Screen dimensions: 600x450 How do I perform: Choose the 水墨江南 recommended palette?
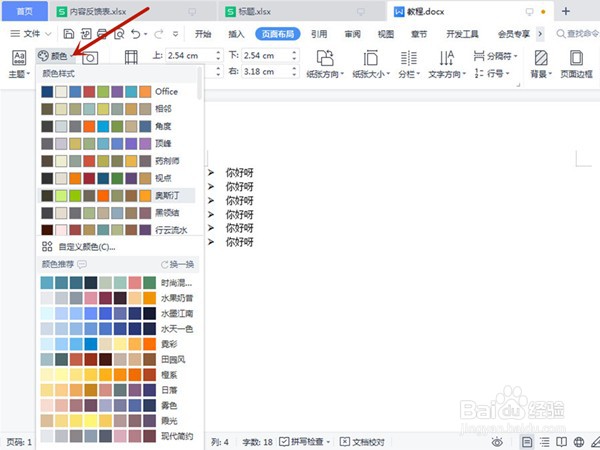point(117,313)
